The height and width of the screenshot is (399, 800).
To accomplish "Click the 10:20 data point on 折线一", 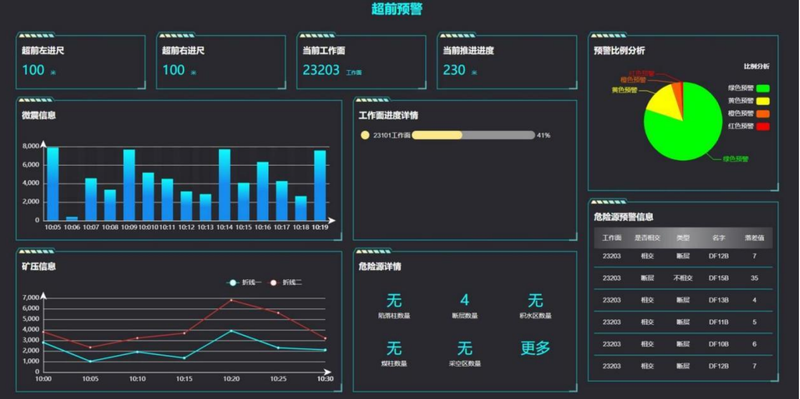I will coord(231,331).
